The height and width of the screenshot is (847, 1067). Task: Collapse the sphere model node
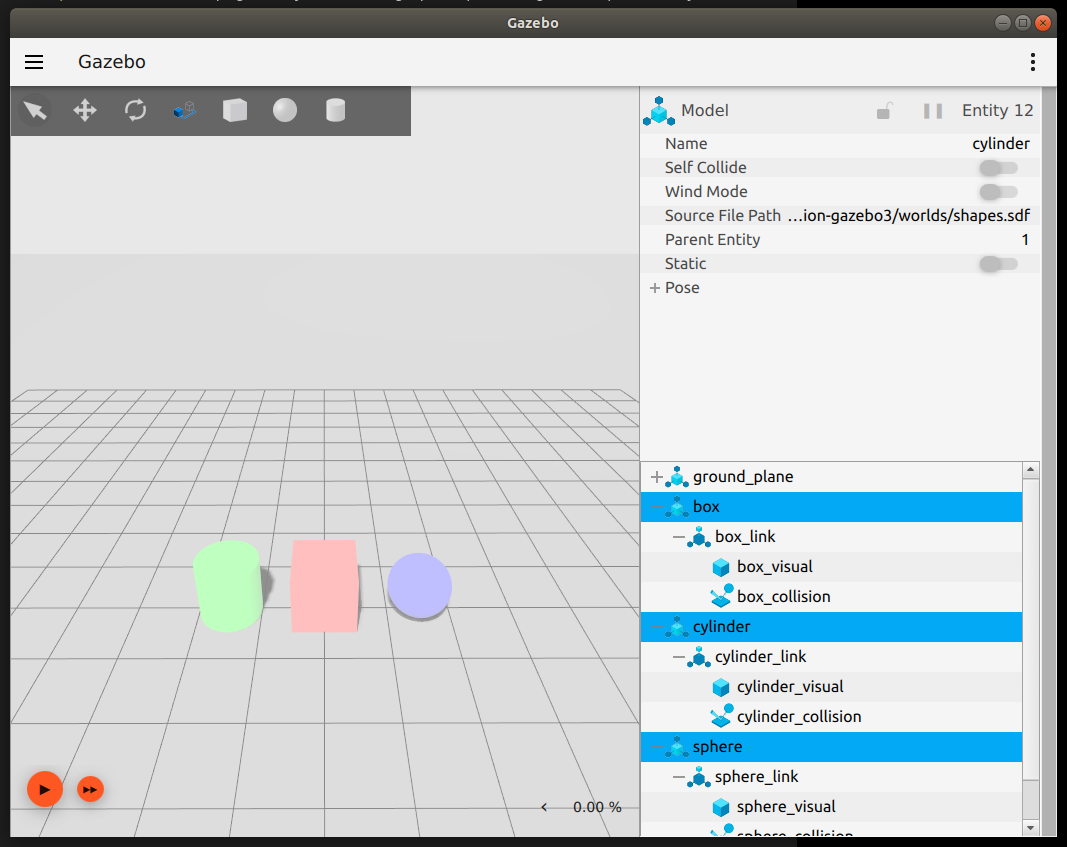click(657, 747)
